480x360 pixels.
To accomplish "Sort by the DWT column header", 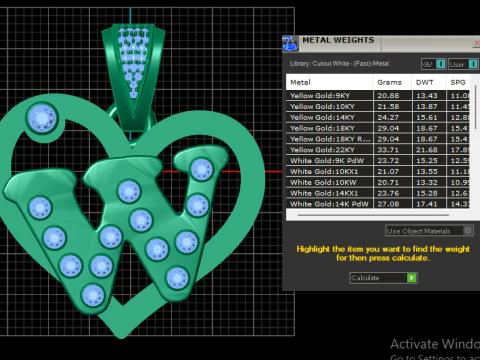I will pos(429,82).
